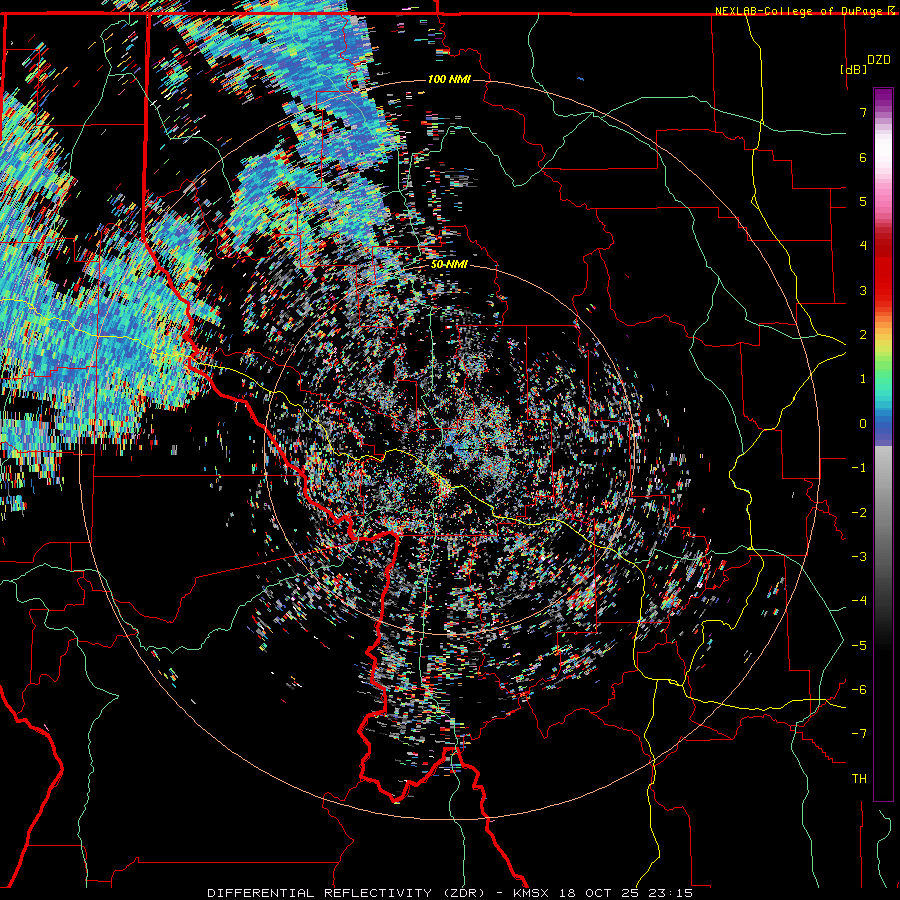The height and width of the screenshot is (900, 900).
Task: Click the NEXLAB-College of DuPage title text
Action: click(800, 11)
